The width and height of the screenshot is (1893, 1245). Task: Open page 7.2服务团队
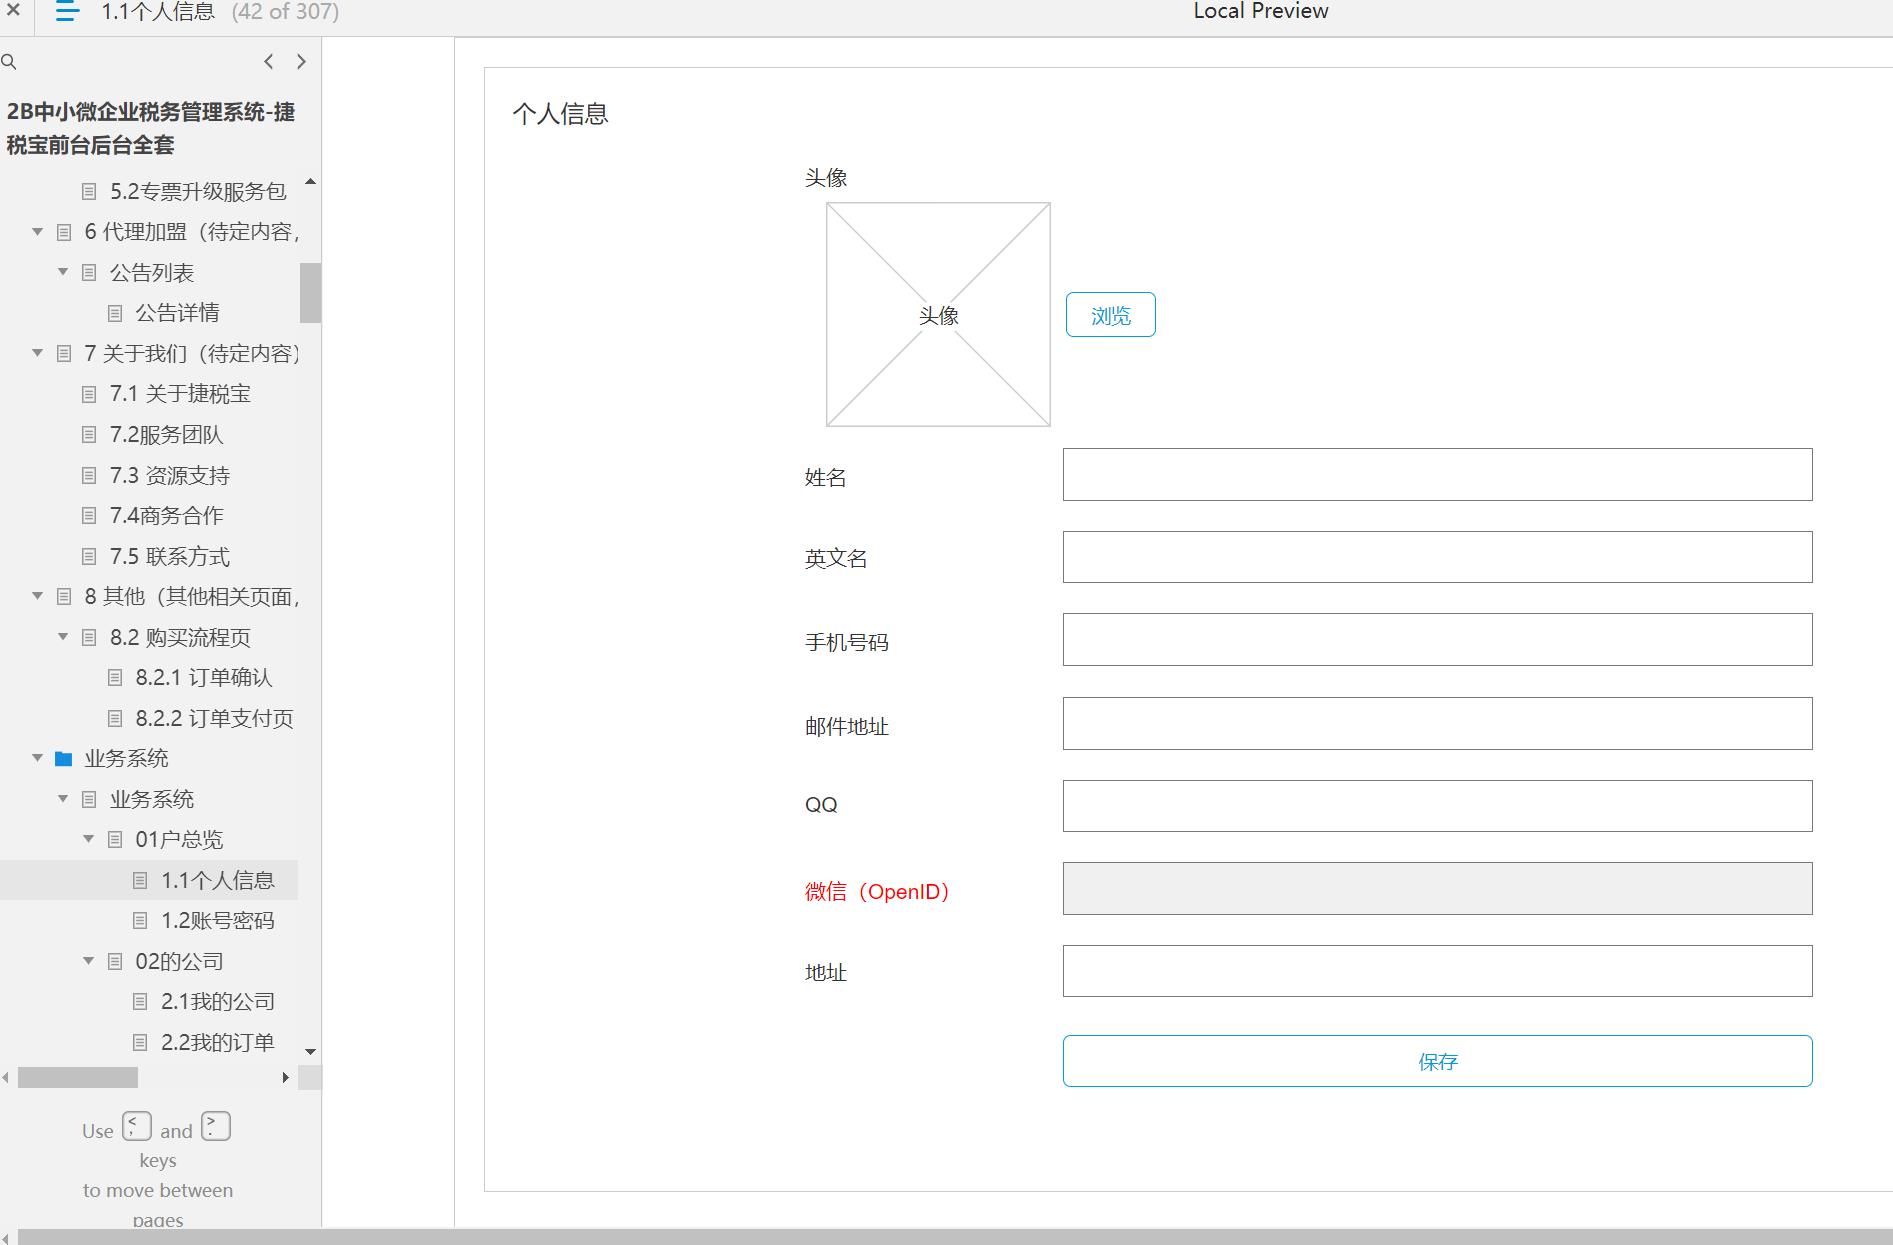pyautogui.click(x=166, y=435)
